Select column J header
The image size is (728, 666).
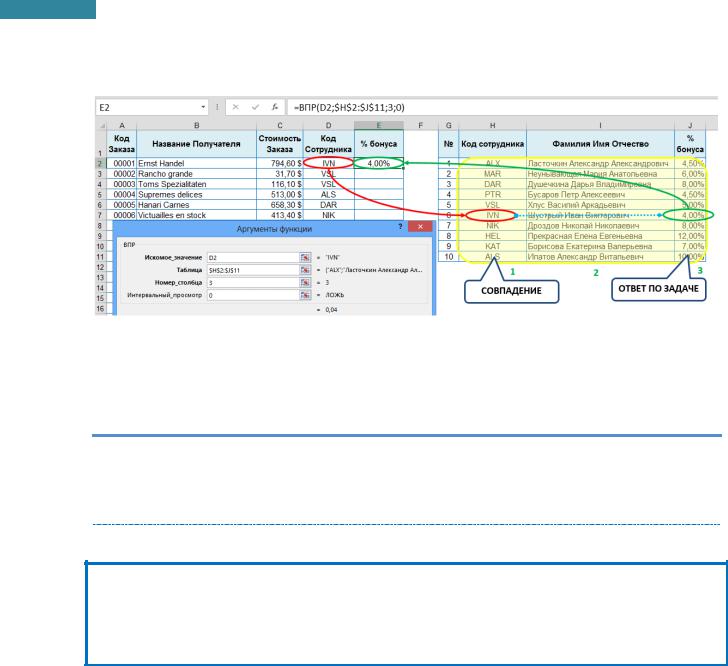coord(690,125)
